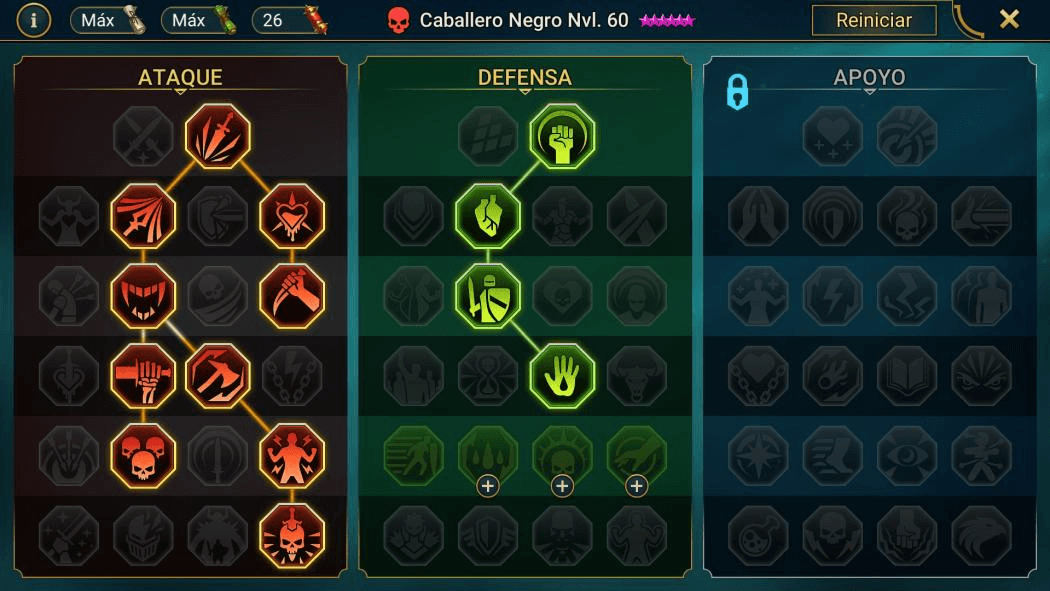1050x591 pixels.
Task: Pick the knight with shield defense mastery
Action: point(488,296)
